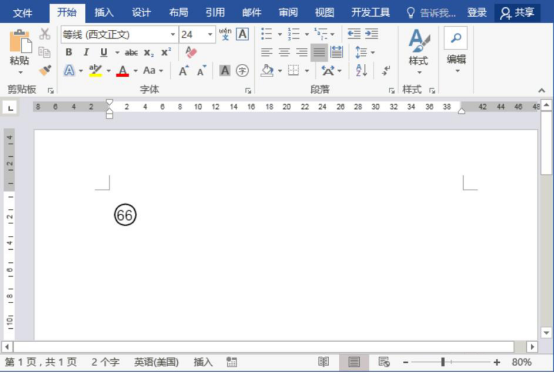Toggle superscript formatting
Image resolution: width=554 pixels, height=373 pixels.
(x=166, y=52)
